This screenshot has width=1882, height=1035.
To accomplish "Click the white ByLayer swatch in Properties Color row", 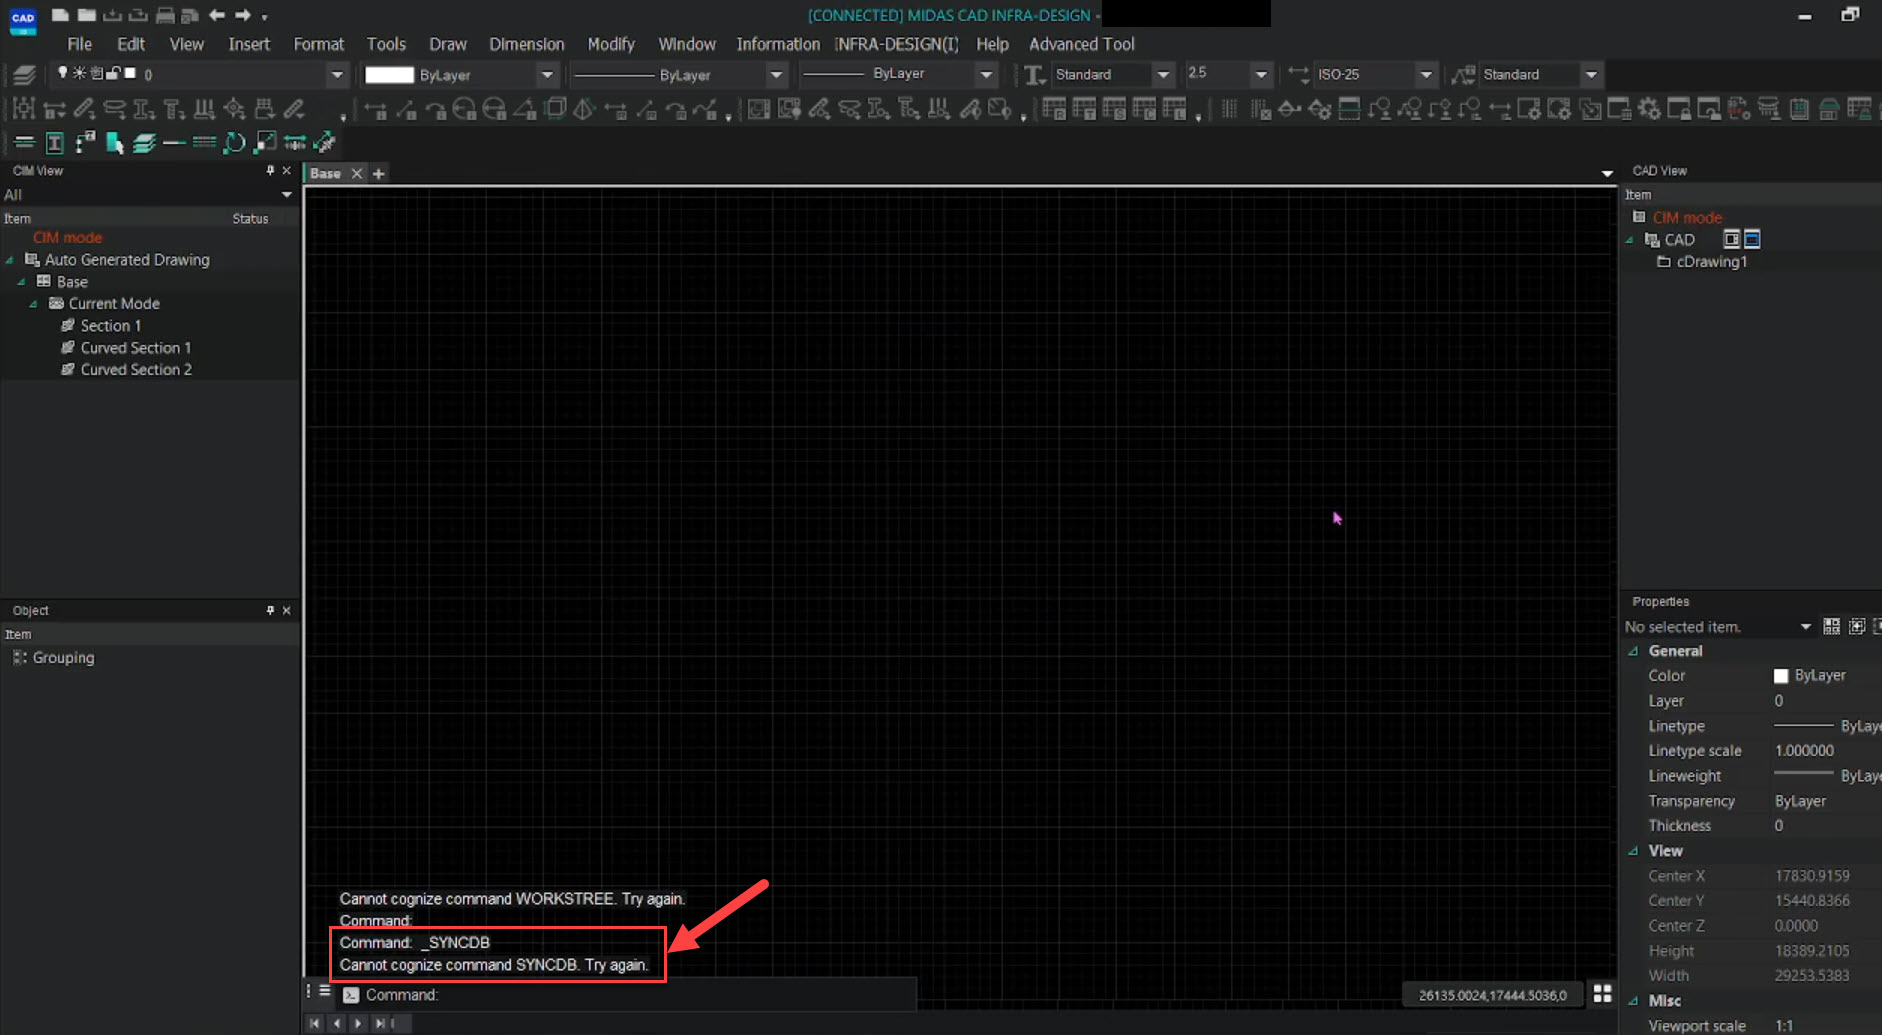I will pyautogui.click(x=1780, y=676).
